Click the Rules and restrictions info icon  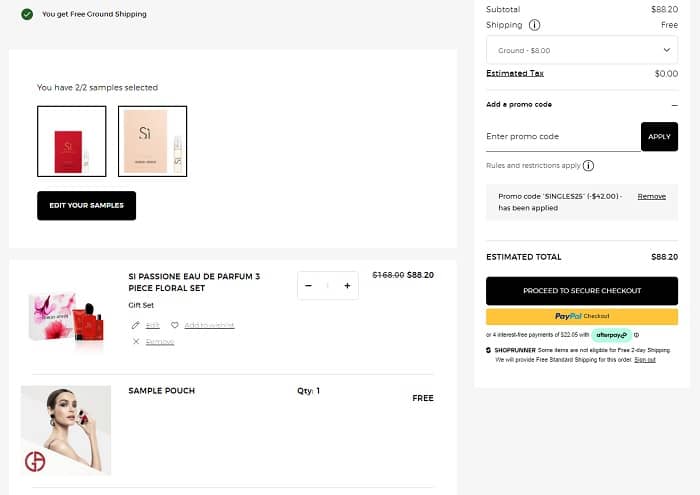point(588,166)
